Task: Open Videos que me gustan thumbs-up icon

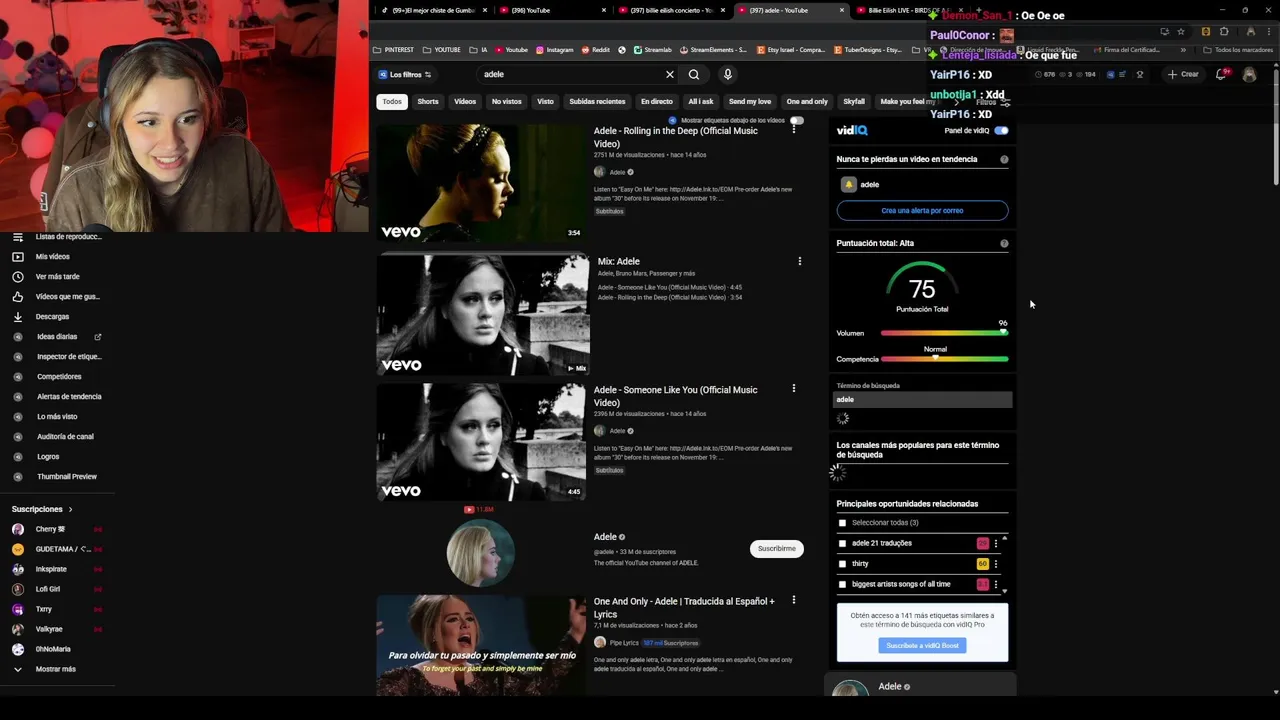Action: 18,297
